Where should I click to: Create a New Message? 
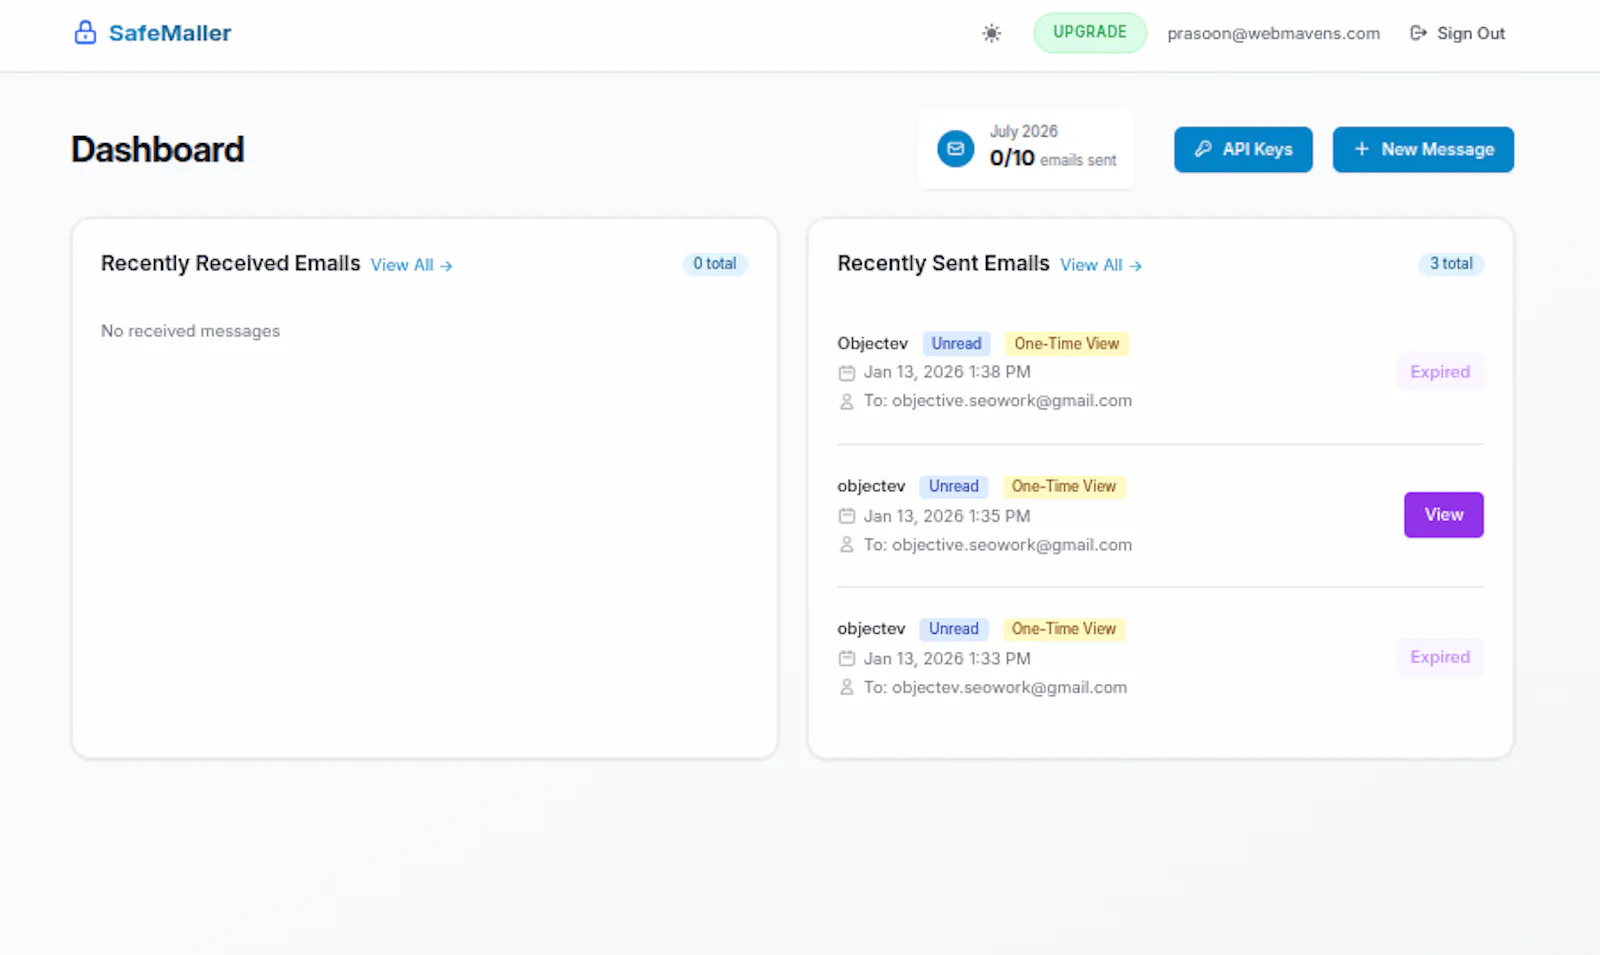click(1423, 149)
